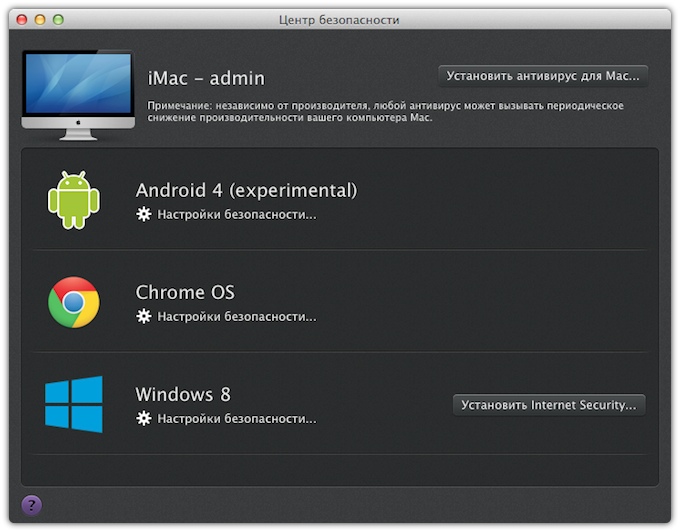Click the iMac – admin heading
Viewport: 680px width, 532px height.
(206, 78)
